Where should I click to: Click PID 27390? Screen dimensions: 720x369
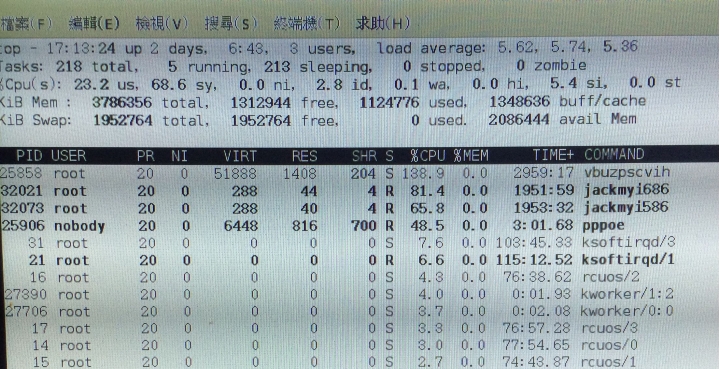26,295
